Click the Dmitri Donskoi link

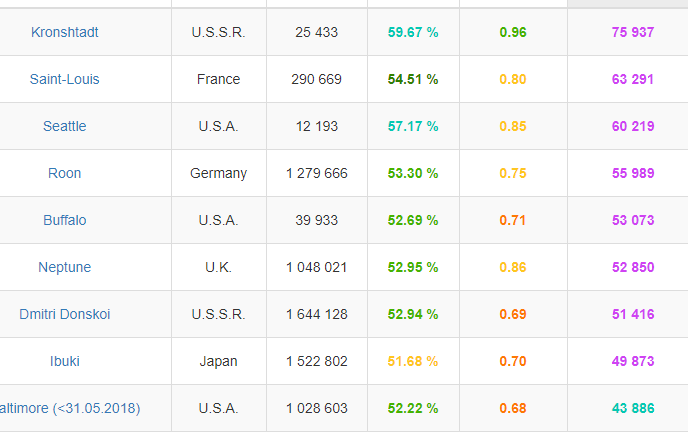point(65,314)
